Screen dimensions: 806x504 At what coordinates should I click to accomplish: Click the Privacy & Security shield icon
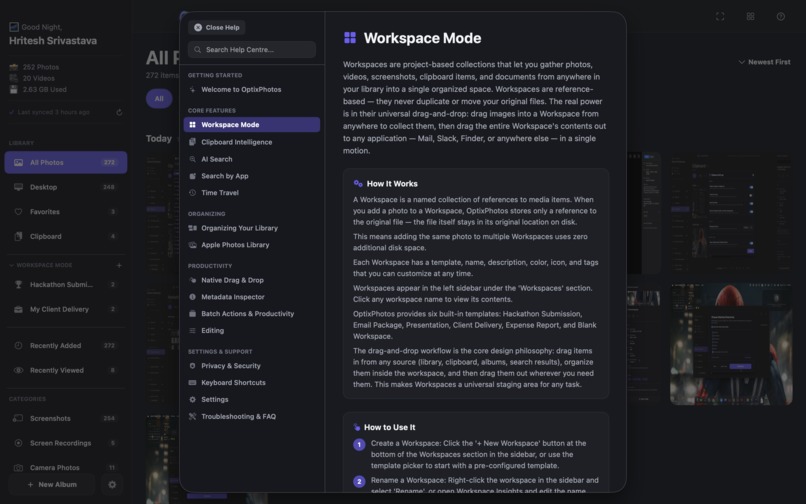[x=192, y=366]
